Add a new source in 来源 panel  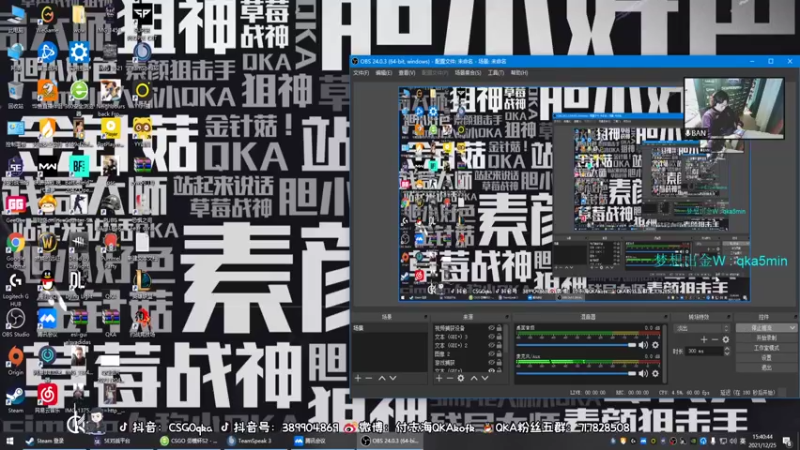click(439, 378)
